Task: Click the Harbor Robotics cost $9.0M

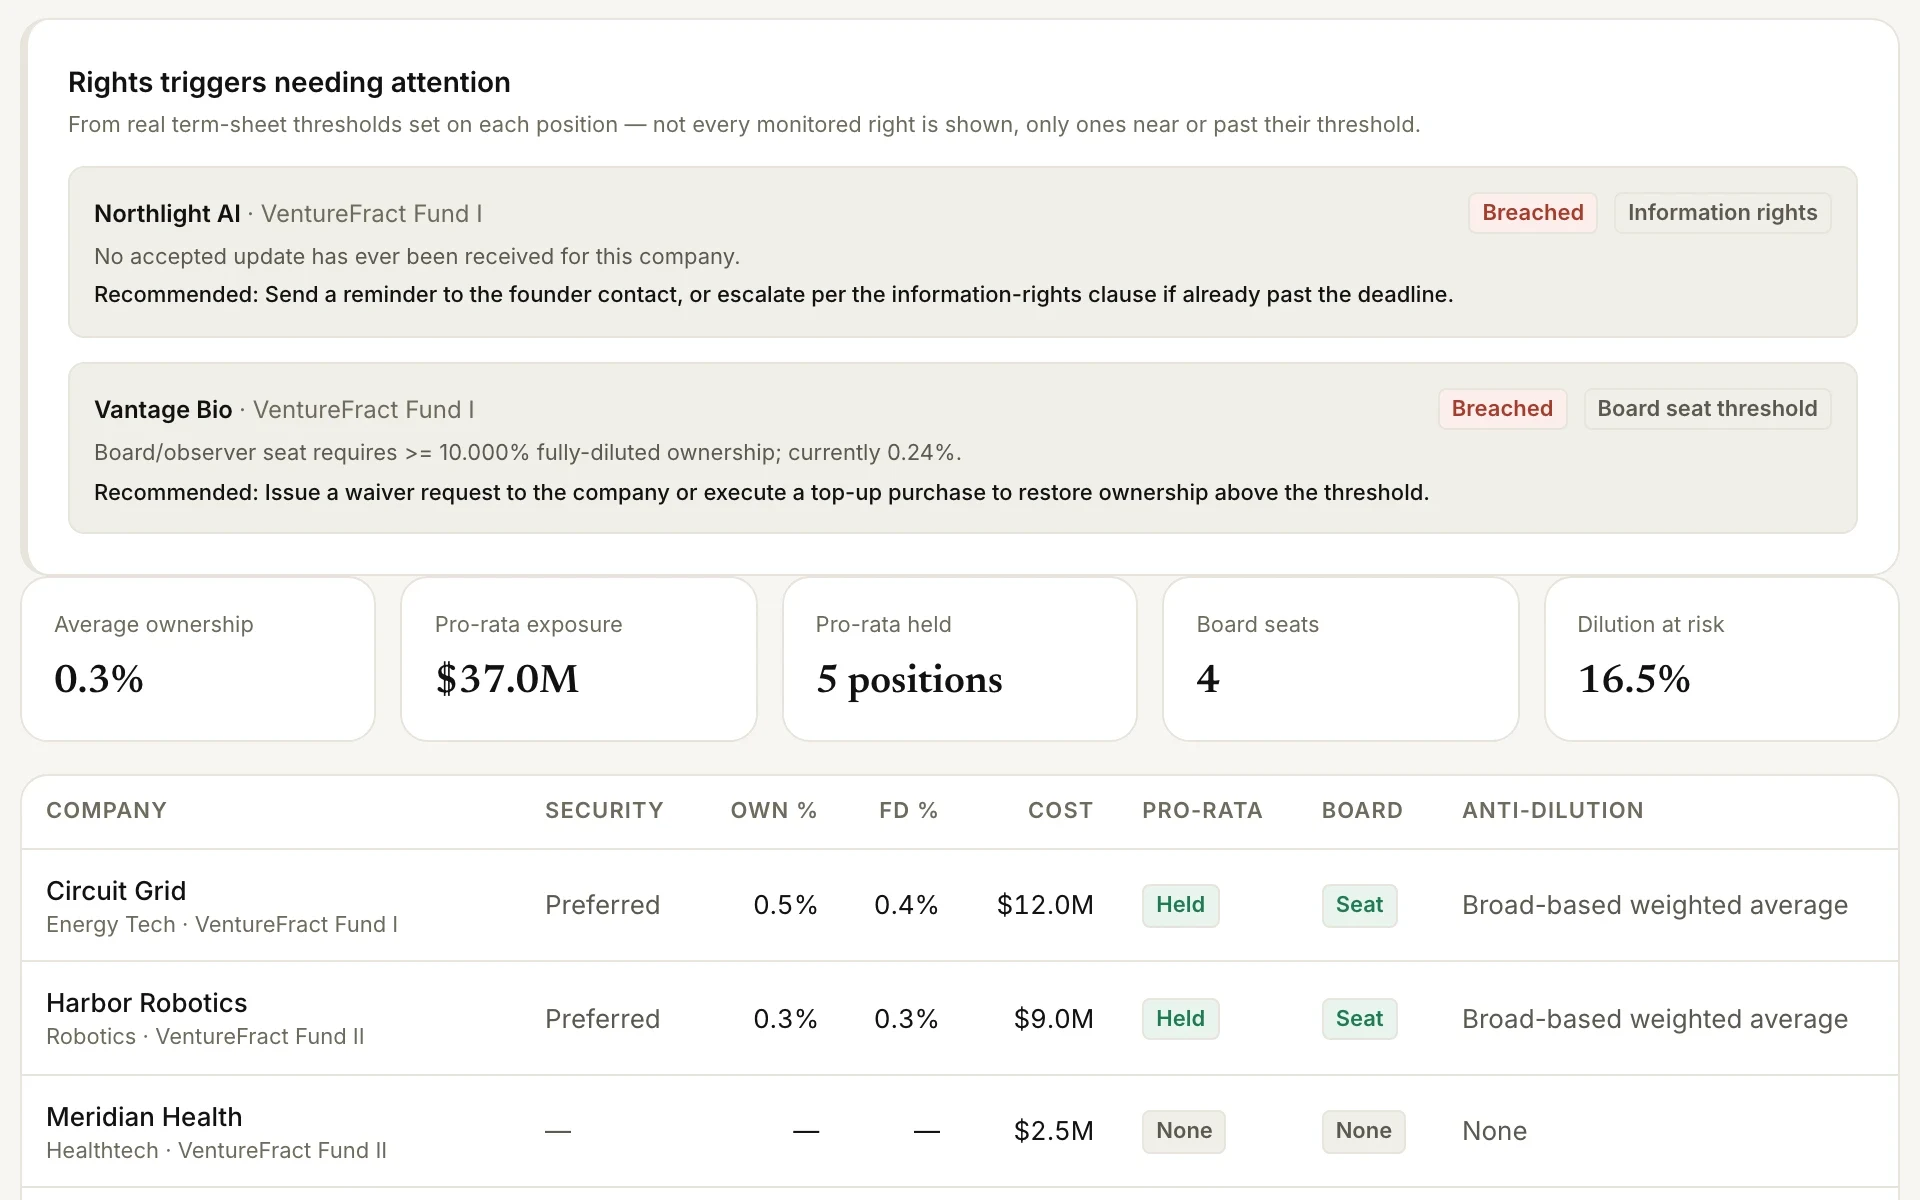Action: 1054,1019
